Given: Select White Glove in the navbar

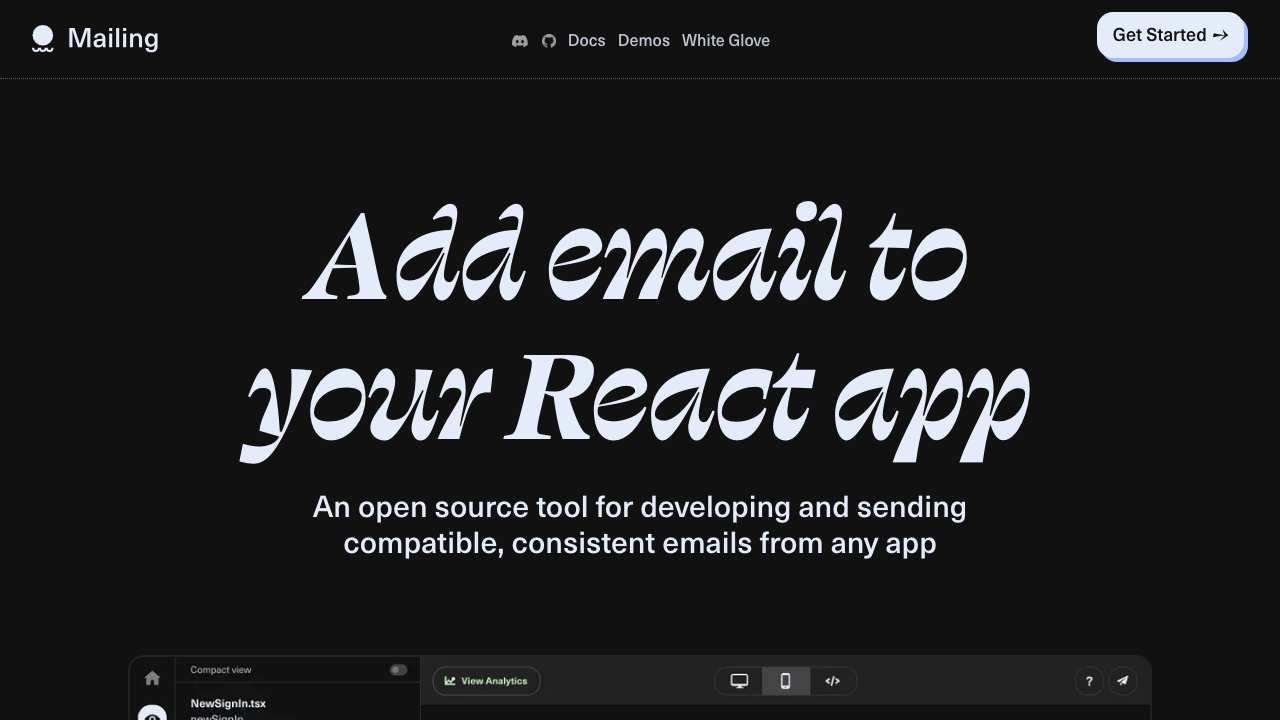Looking at the screenshot, I should (x=725, y=41).
